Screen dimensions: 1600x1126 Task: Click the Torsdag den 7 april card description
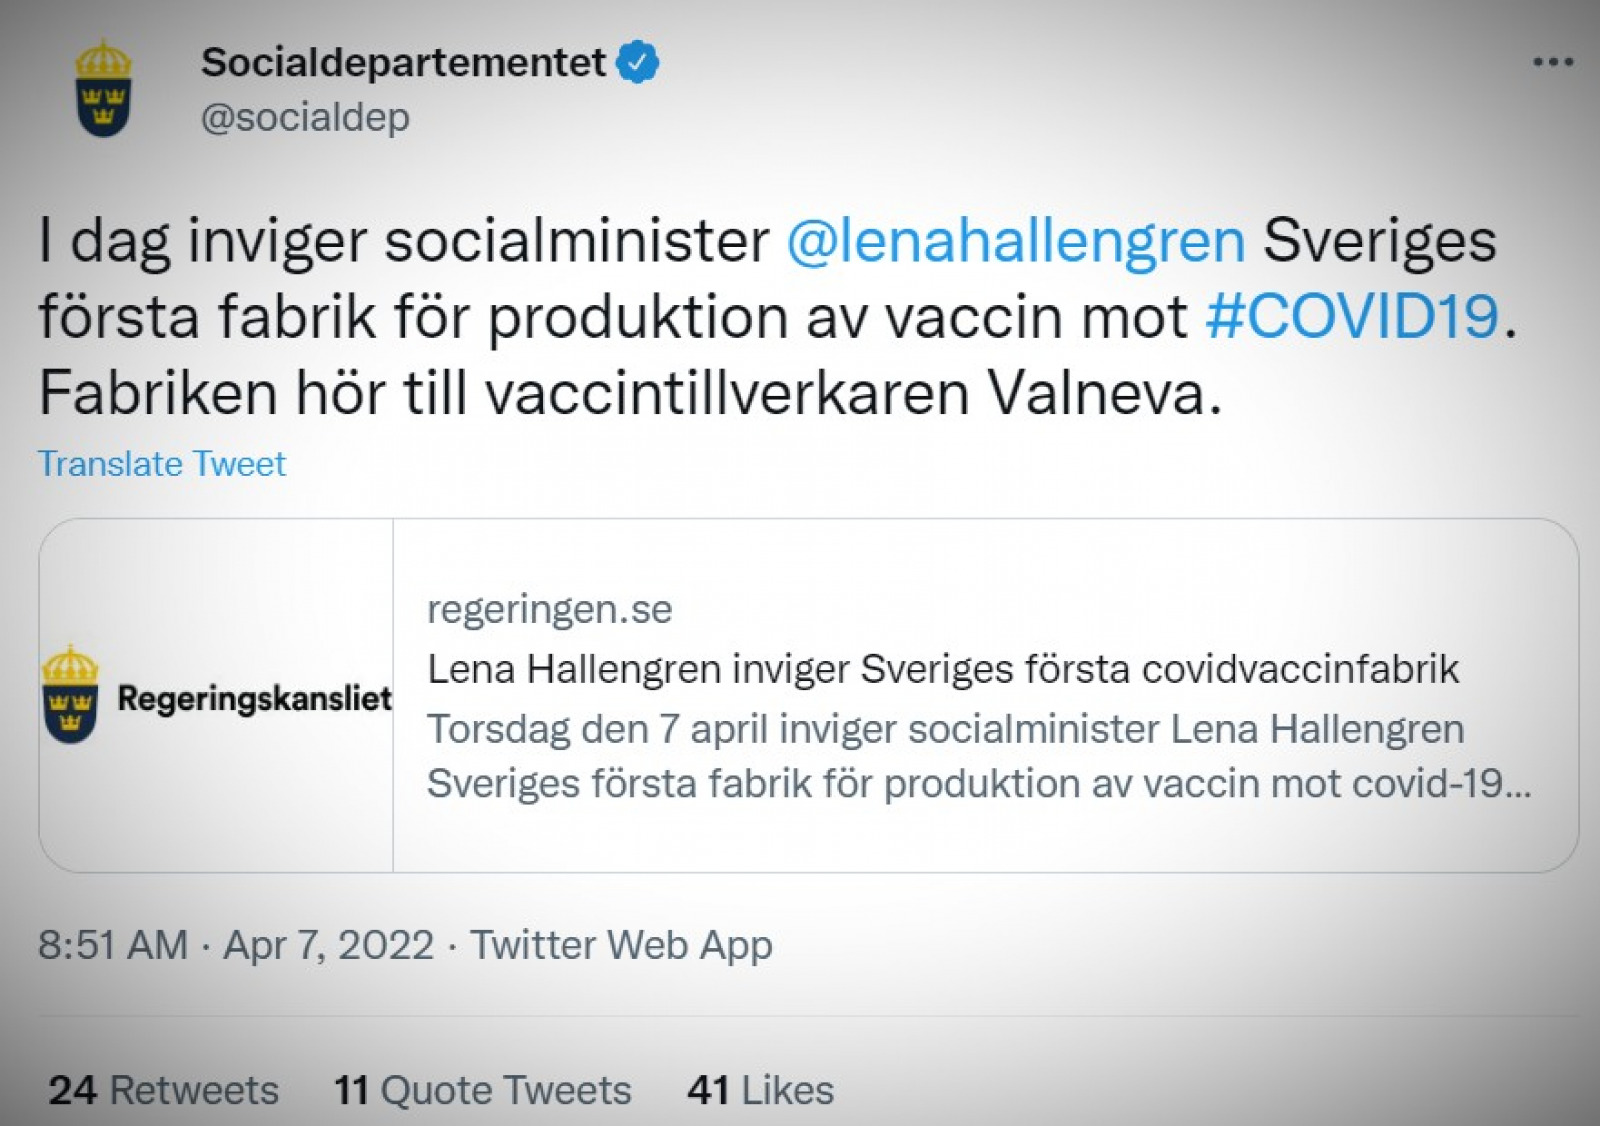click(979, 756)
